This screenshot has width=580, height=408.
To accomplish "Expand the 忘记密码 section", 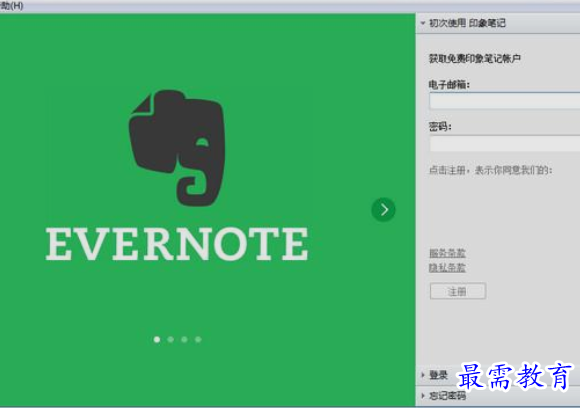I will click(x=498, y=396).
